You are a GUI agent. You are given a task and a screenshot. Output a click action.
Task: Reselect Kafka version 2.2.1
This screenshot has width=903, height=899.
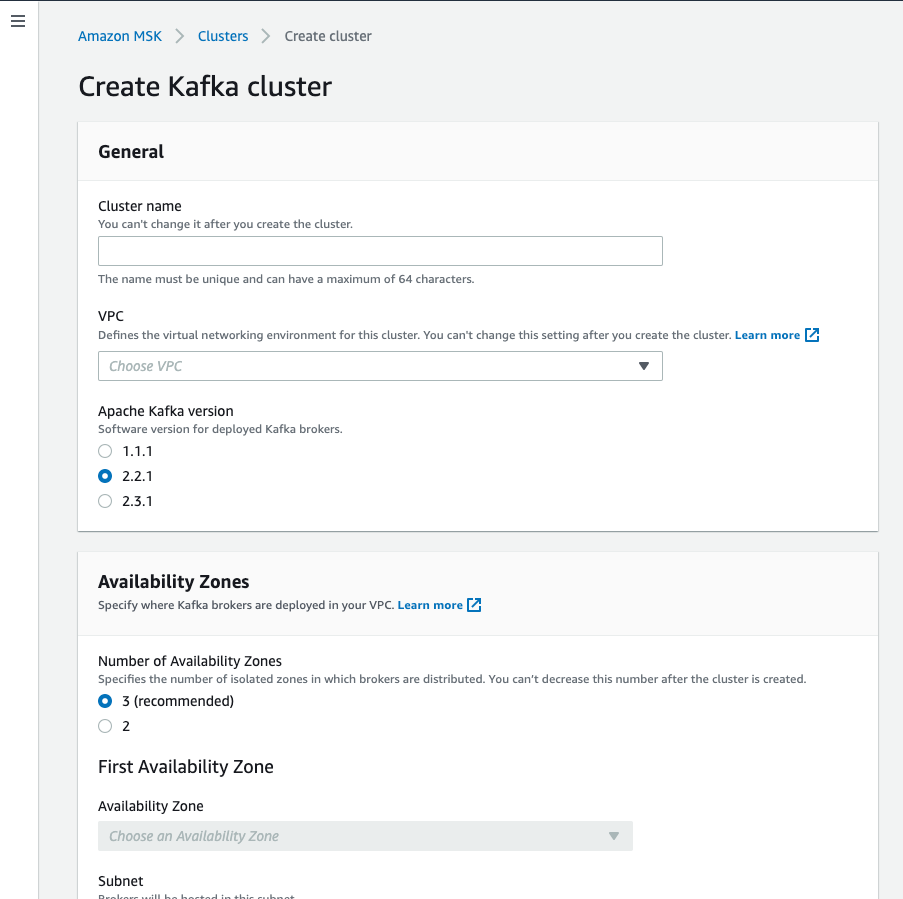pyautogui.click(x=105, y=476)
